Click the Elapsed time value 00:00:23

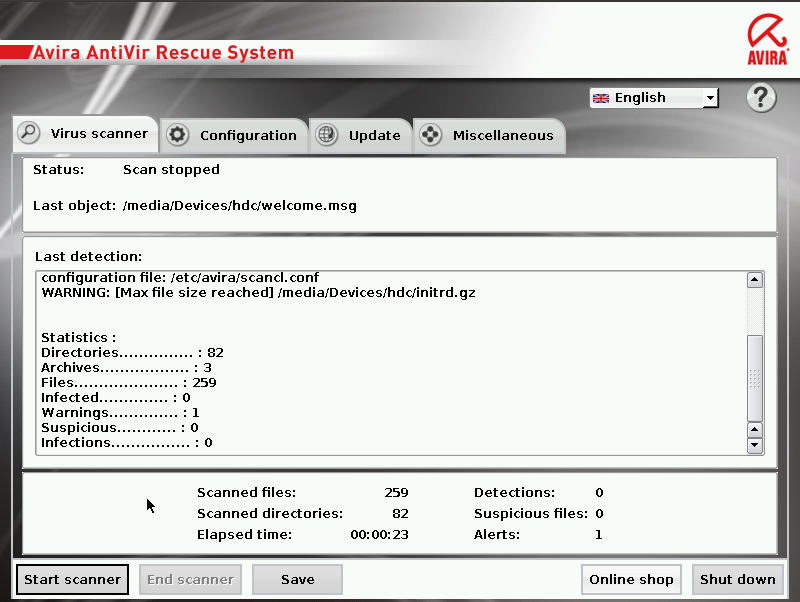380,535
